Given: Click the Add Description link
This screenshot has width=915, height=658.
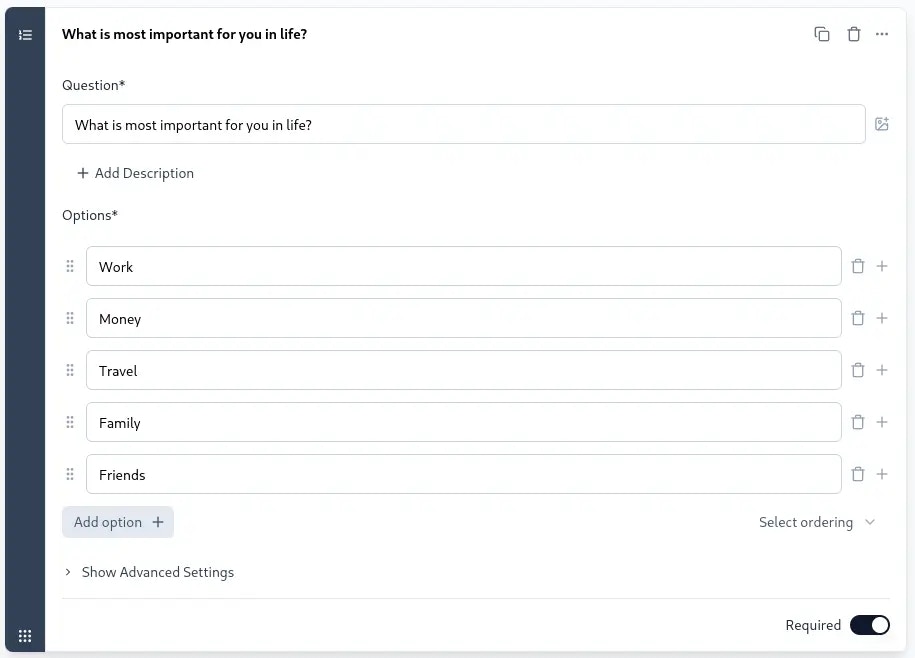Looking at the screenshot, I should coord(135,172).
